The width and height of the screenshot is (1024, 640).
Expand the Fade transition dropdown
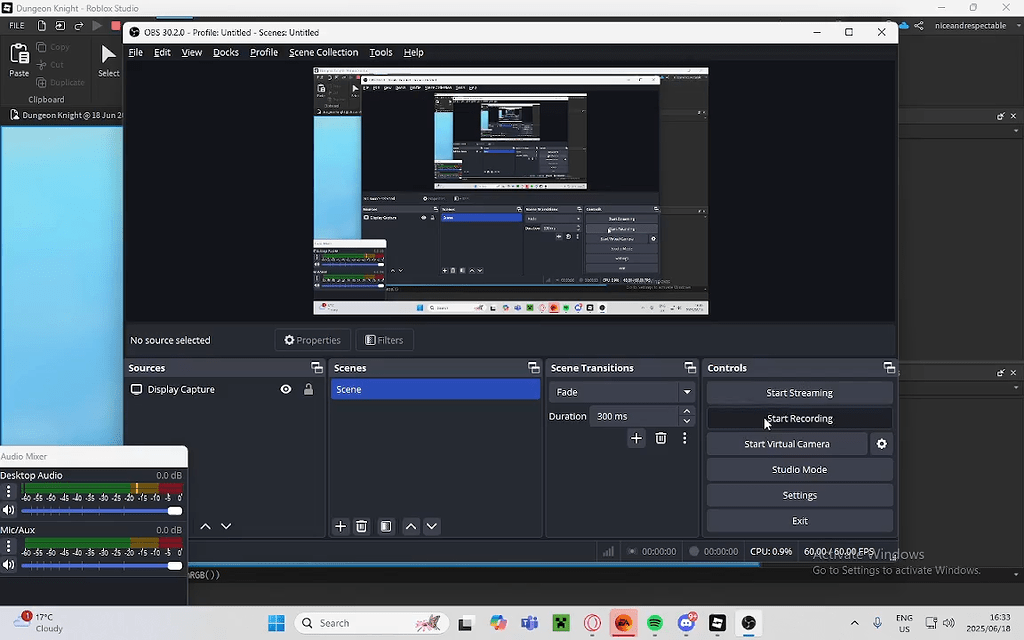click(686, 392)
